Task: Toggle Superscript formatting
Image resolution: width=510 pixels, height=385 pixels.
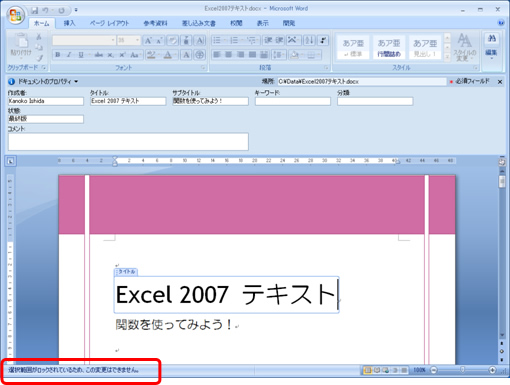Action: (122, 55)
